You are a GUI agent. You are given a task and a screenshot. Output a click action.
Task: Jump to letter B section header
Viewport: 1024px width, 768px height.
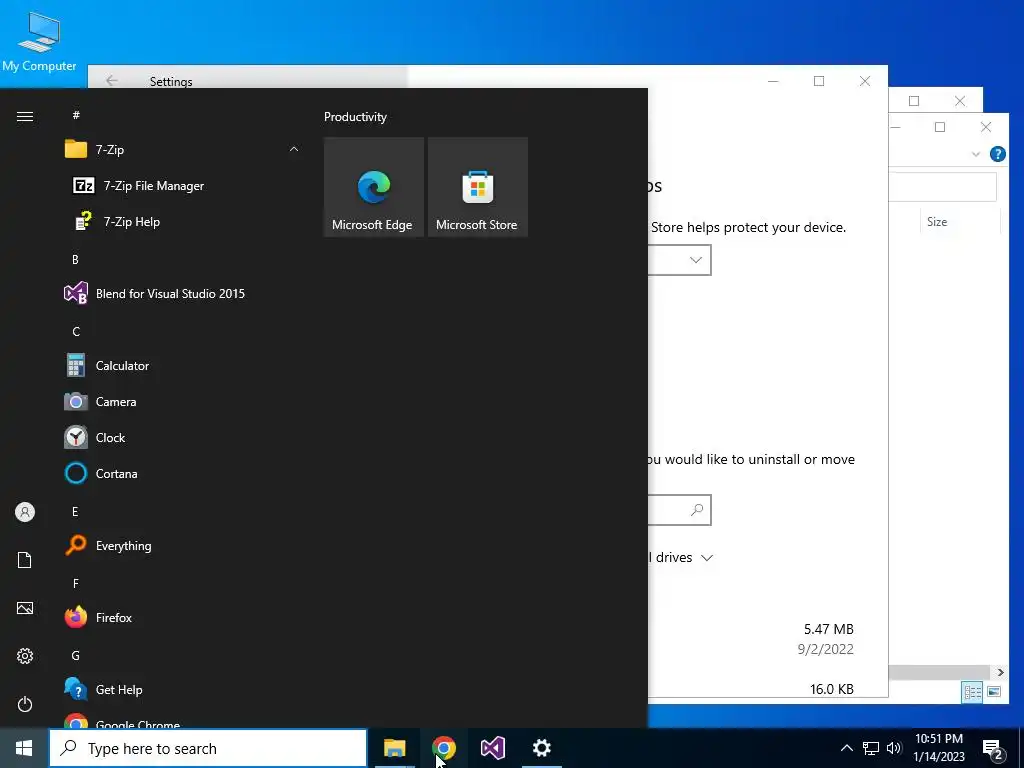tap(75, 260)
